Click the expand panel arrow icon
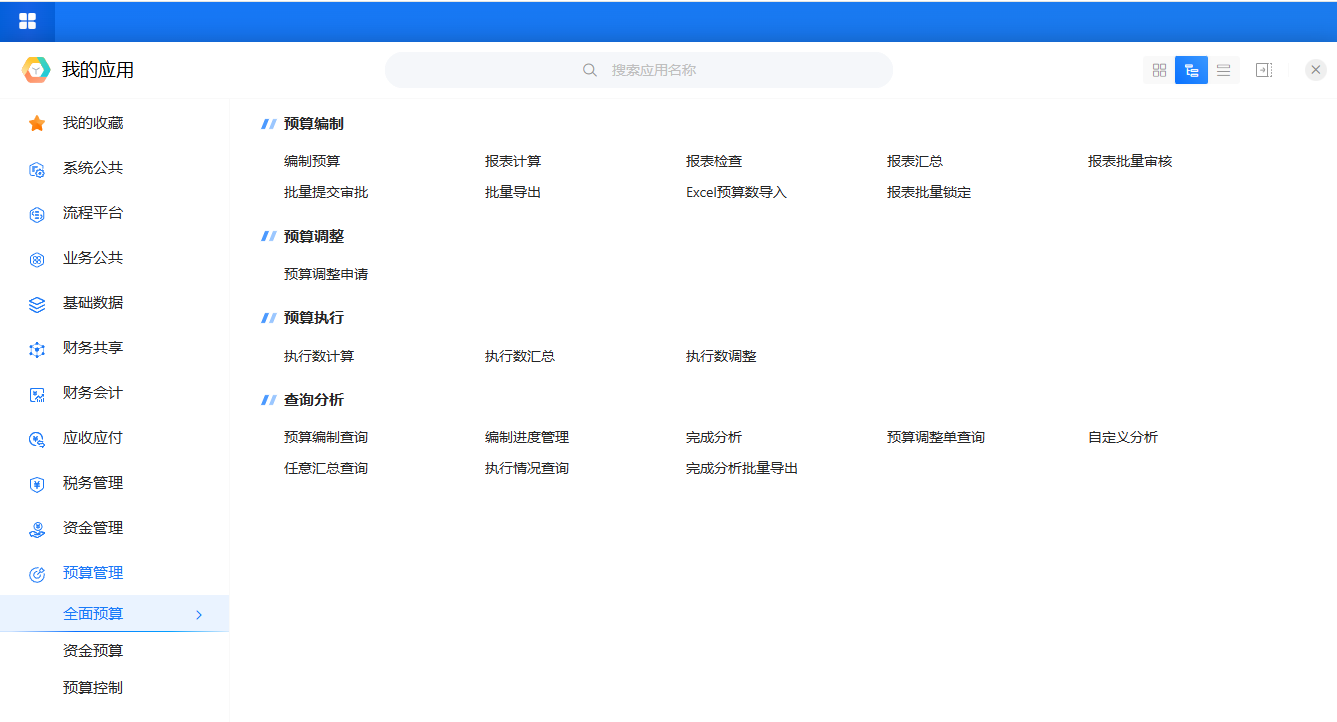 pos(1264,70)
